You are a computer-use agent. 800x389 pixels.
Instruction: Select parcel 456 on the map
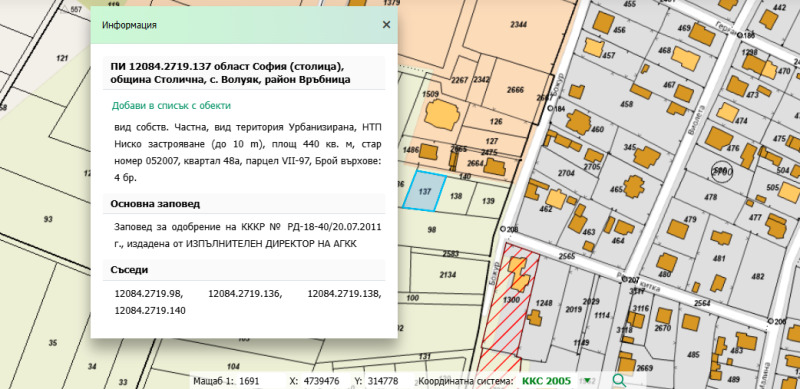tap(619, 31)
